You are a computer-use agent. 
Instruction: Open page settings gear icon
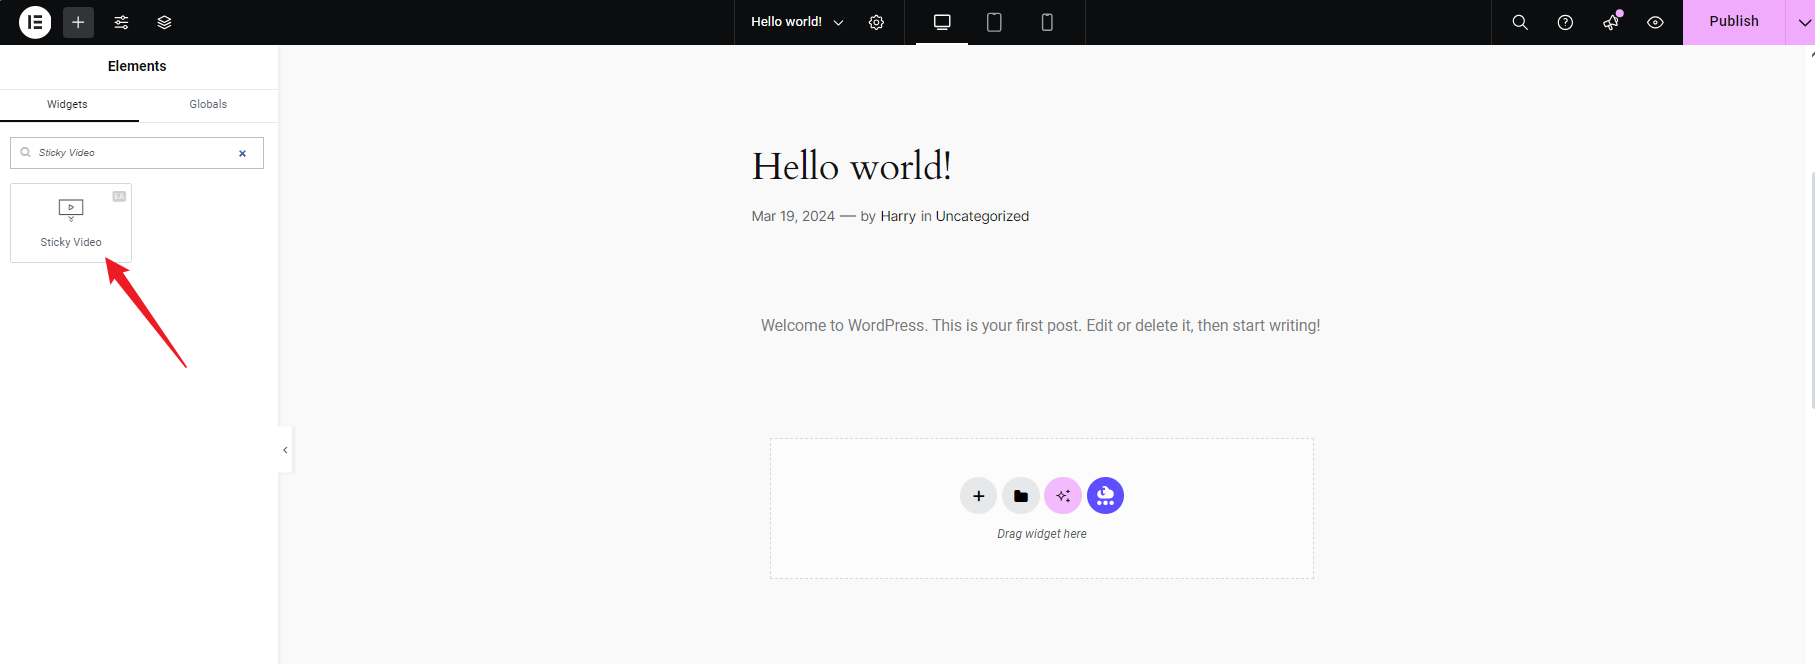click(x=876, y=22)
